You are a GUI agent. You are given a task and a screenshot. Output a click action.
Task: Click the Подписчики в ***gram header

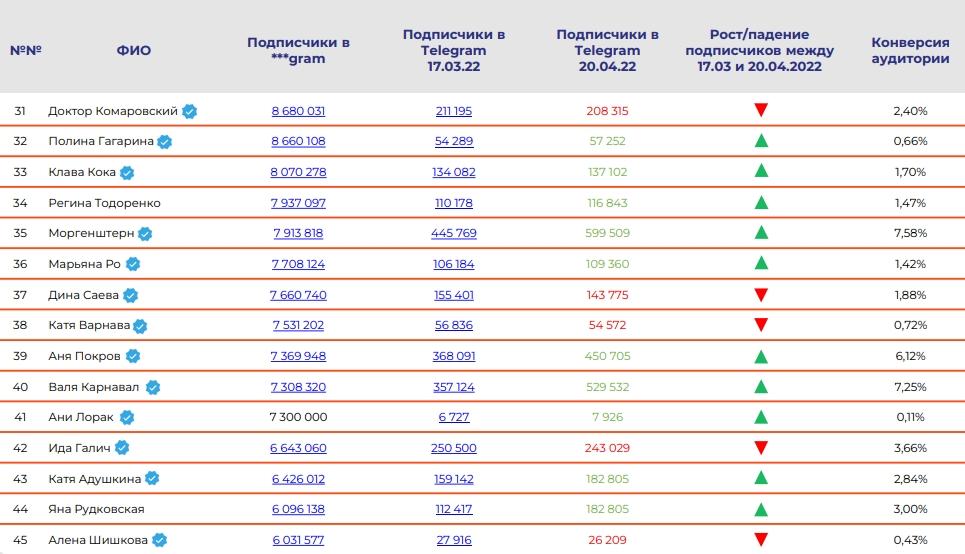(x=298, y=50)
